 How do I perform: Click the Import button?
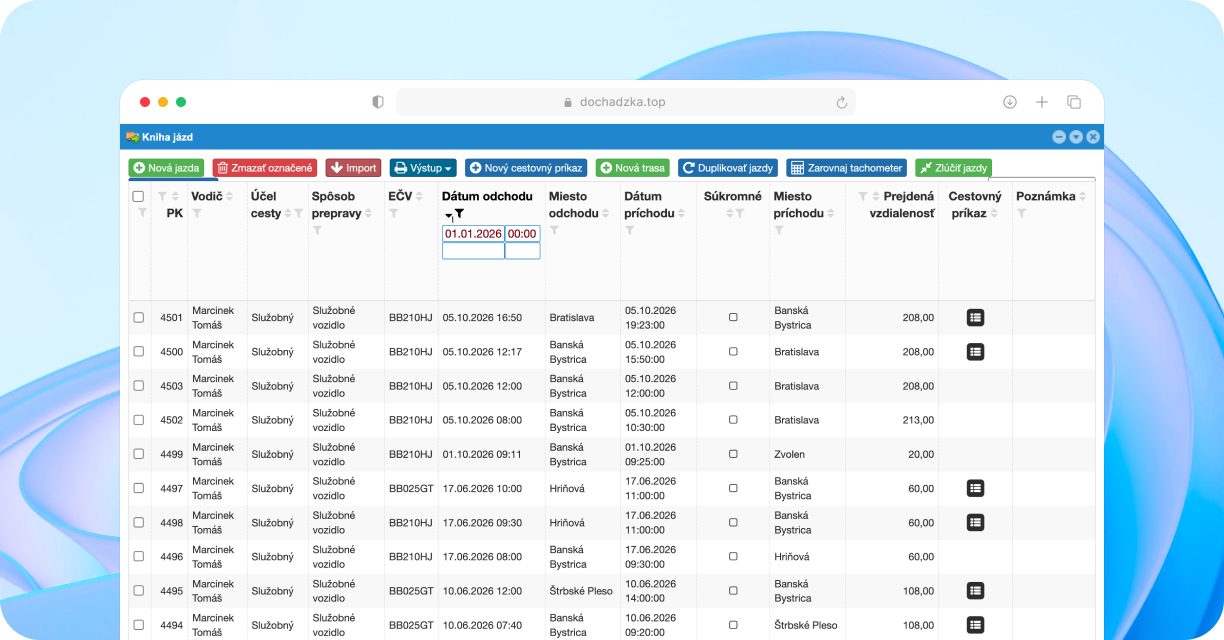[x=353, y=168]
